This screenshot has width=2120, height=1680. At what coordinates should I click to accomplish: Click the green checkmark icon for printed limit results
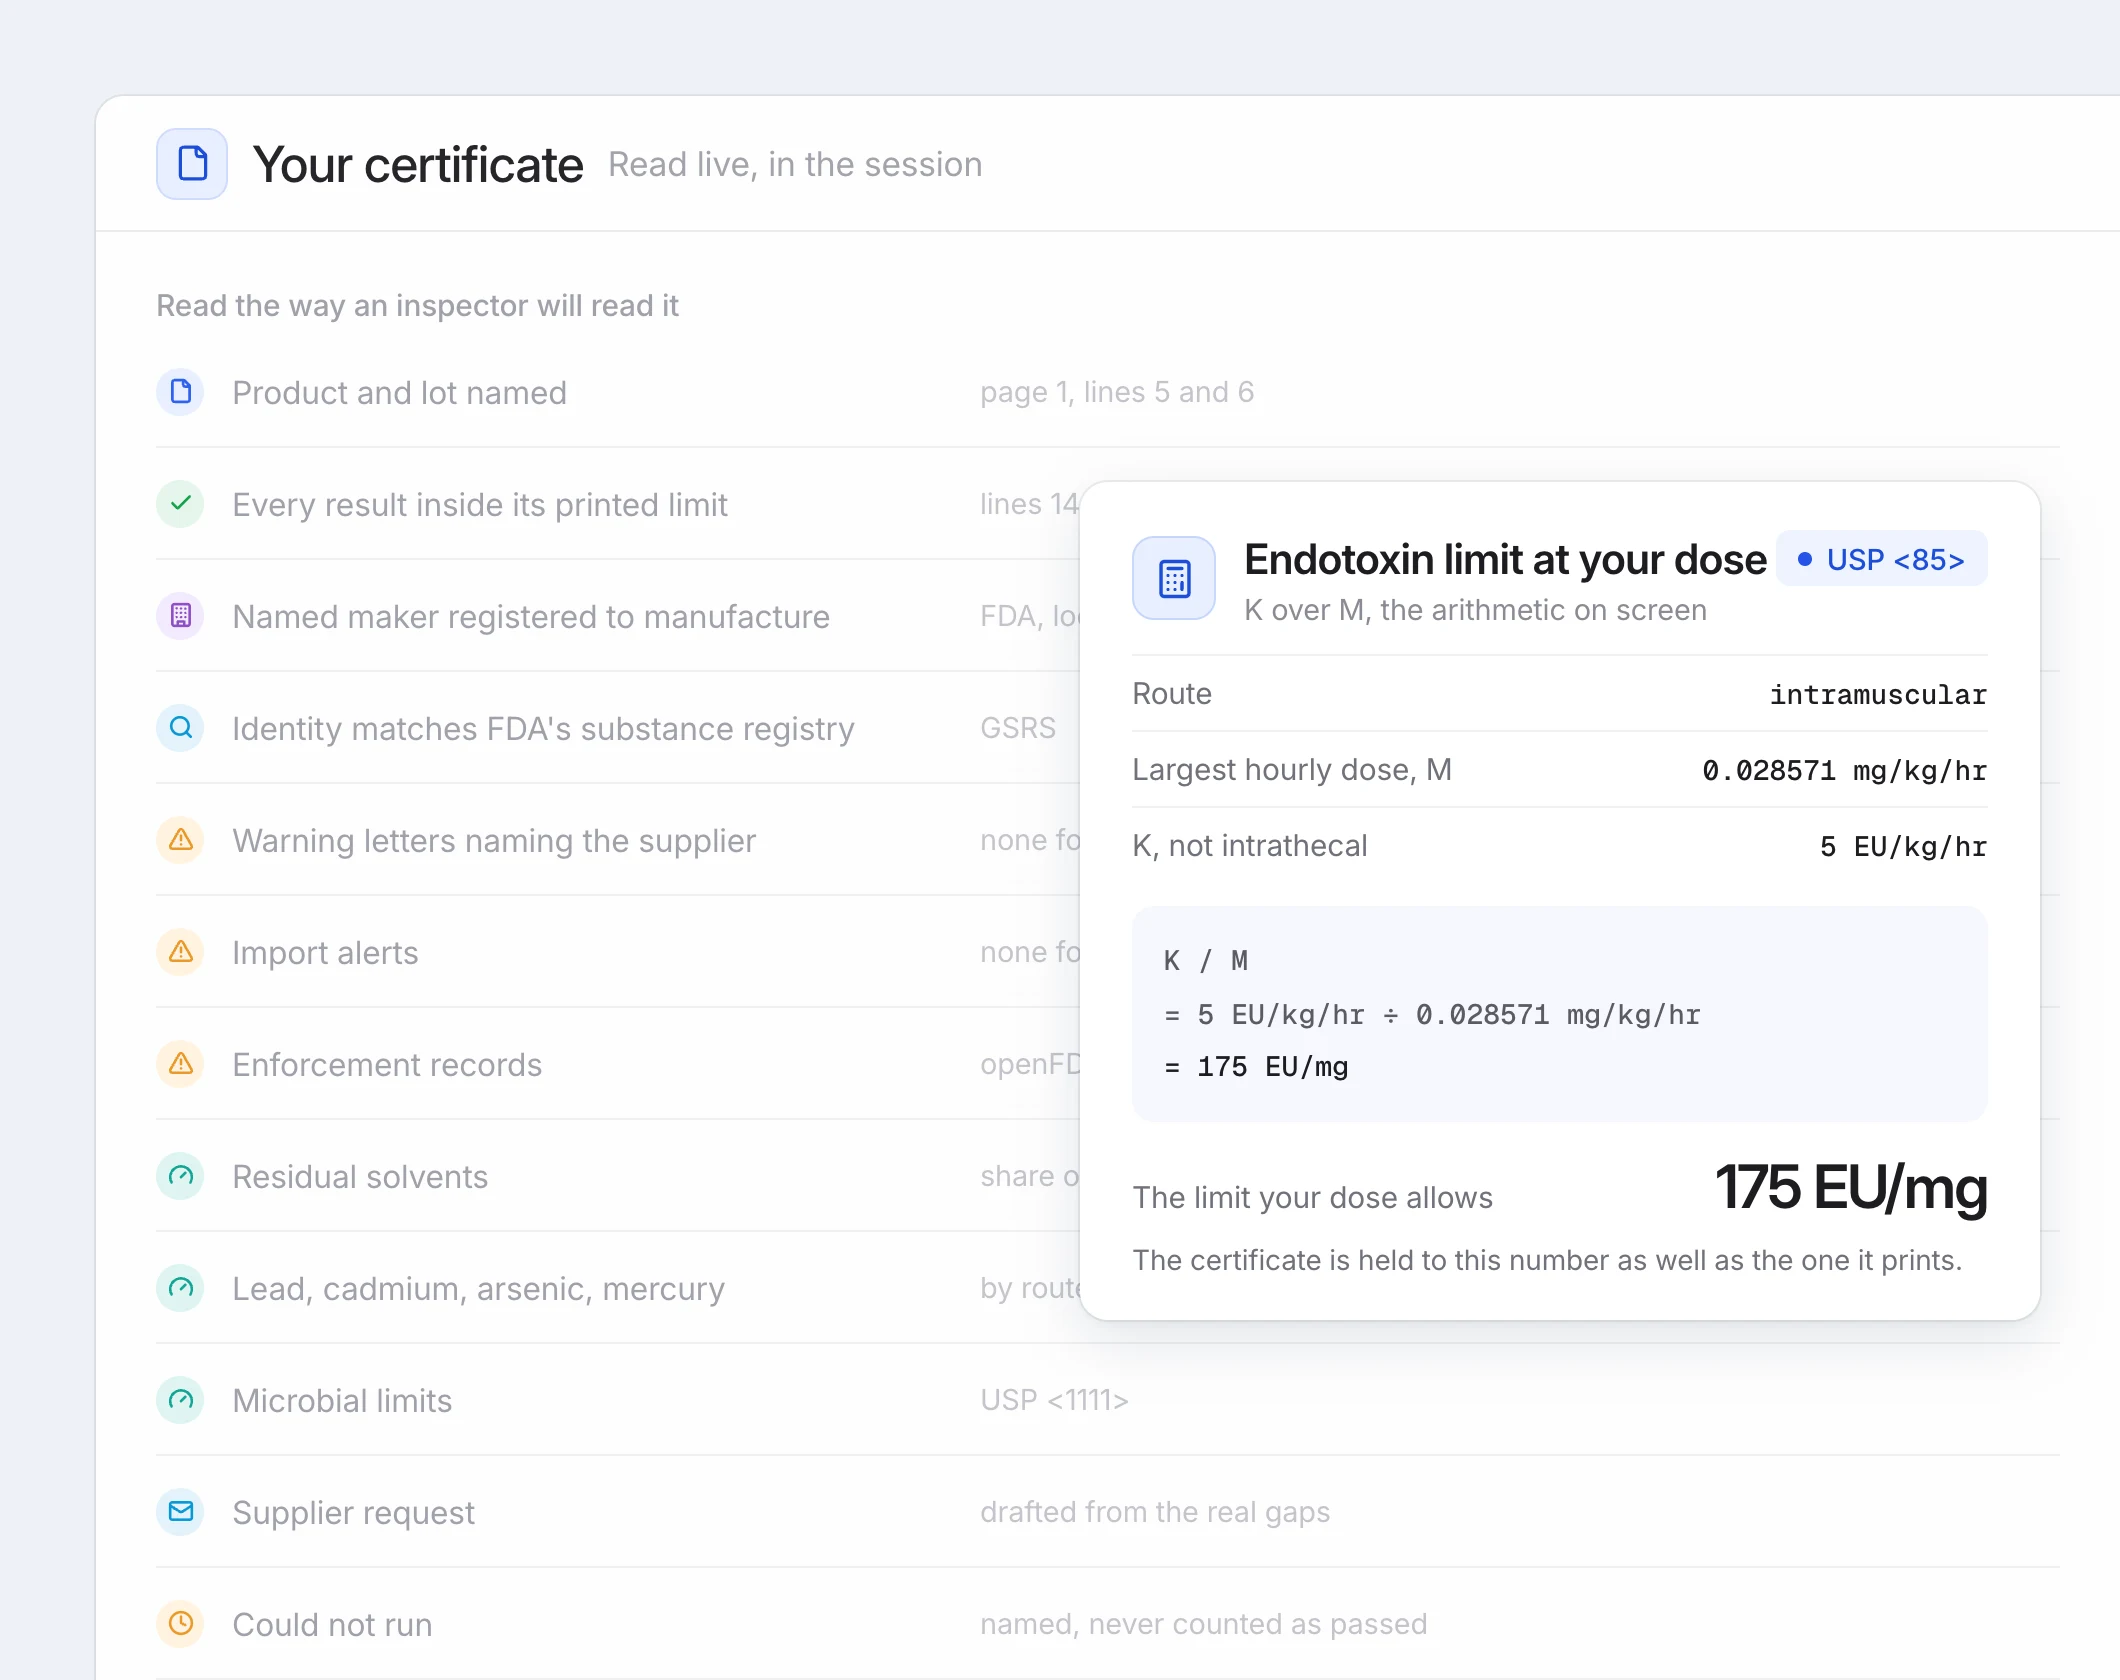pyautogui.click(x=181, y=504)
